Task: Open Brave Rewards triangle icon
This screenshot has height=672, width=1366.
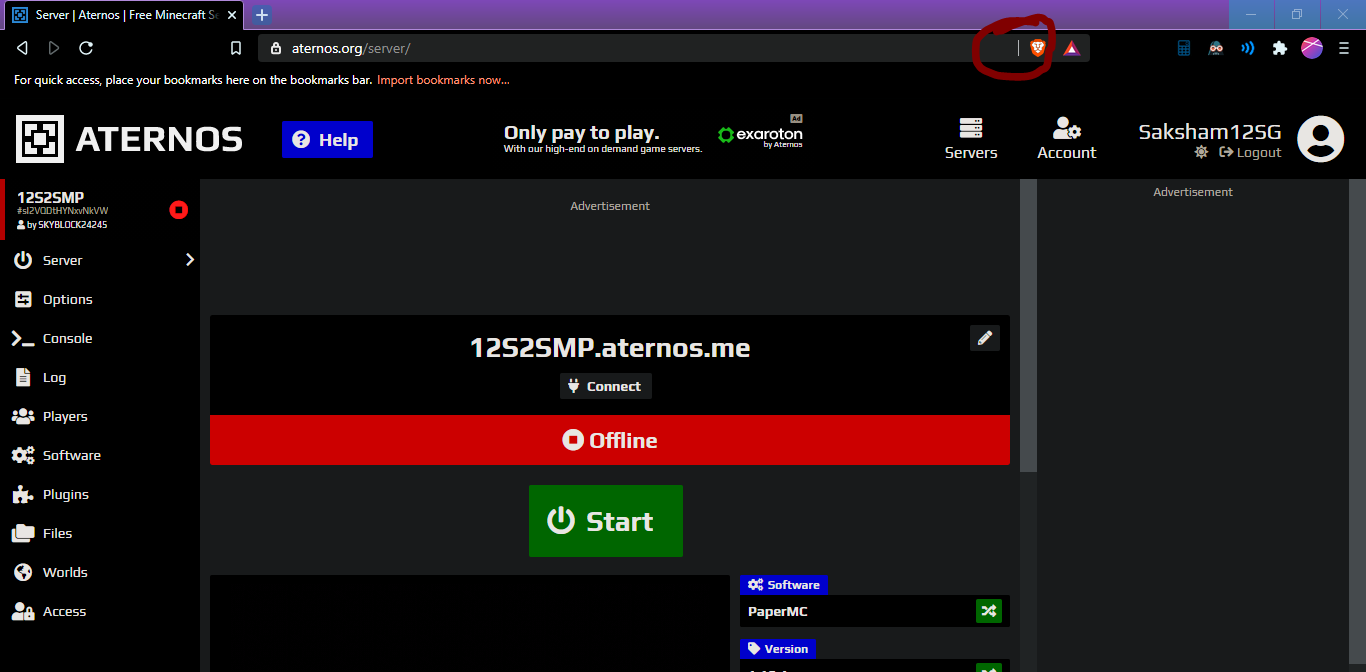Action: pos(1072,48)
